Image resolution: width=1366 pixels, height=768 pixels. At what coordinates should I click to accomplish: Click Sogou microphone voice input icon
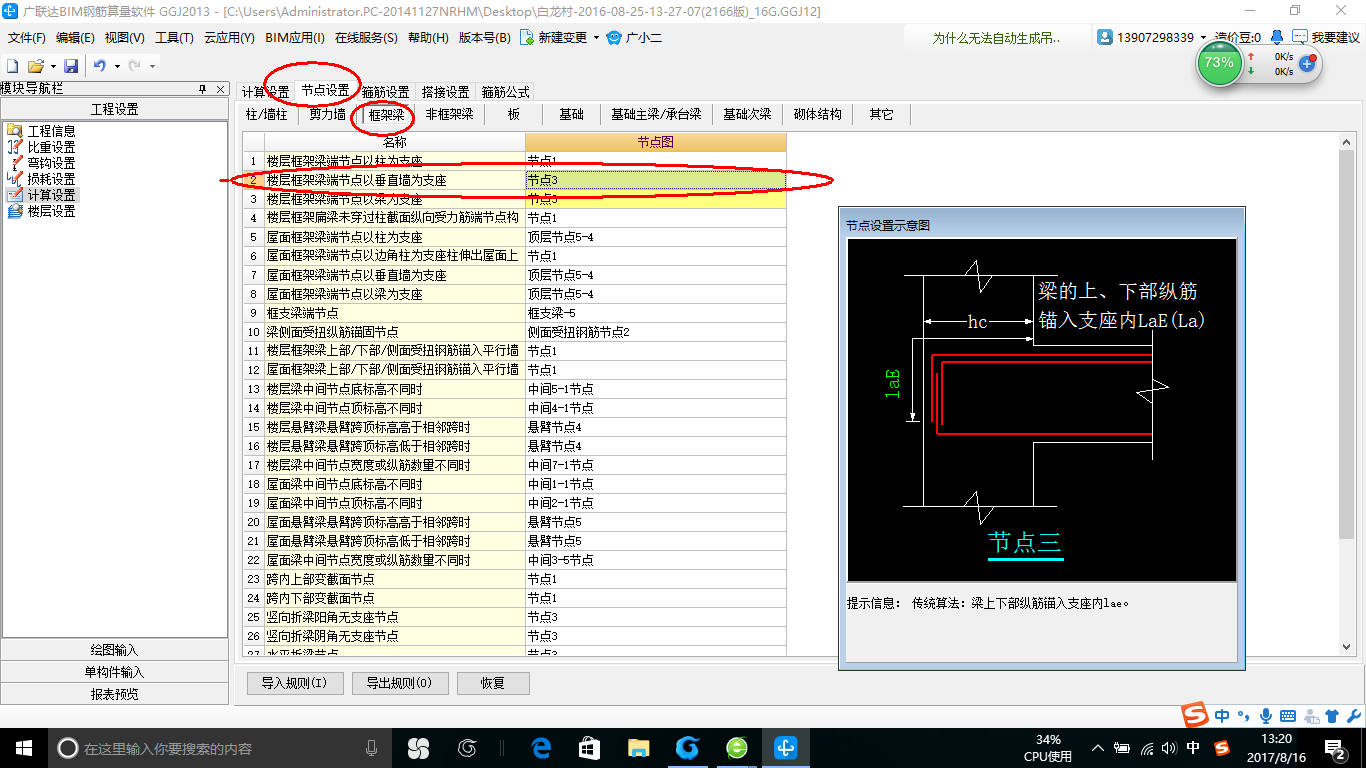pos(1266,716)
